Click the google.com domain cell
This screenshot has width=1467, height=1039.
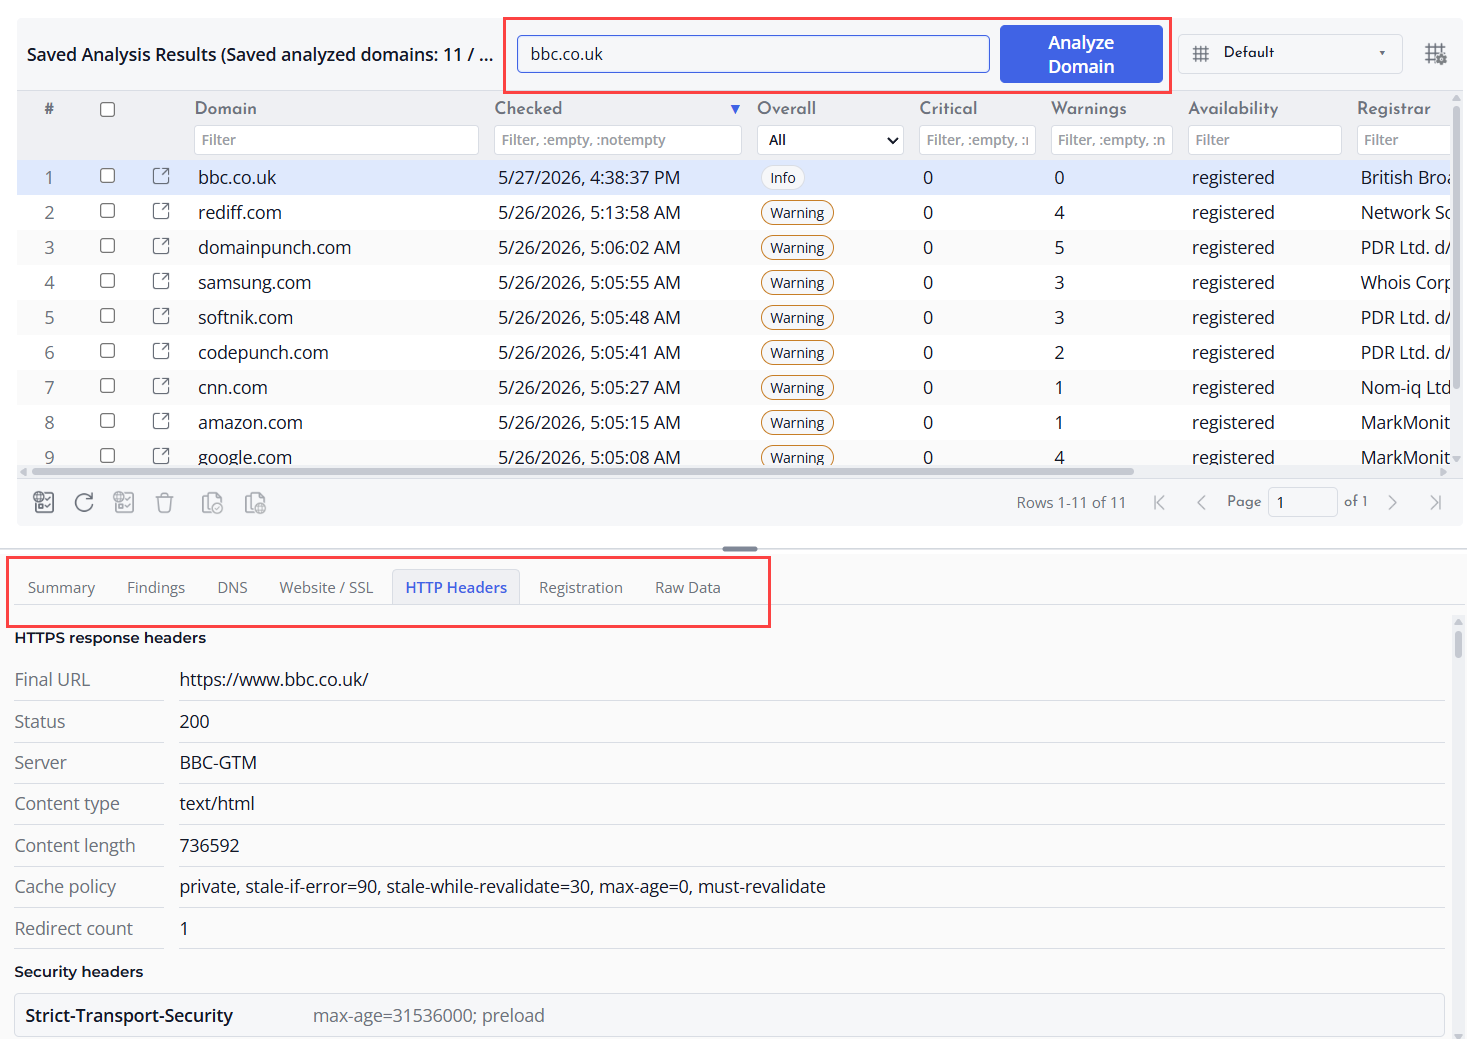click(x=245, y=457)
